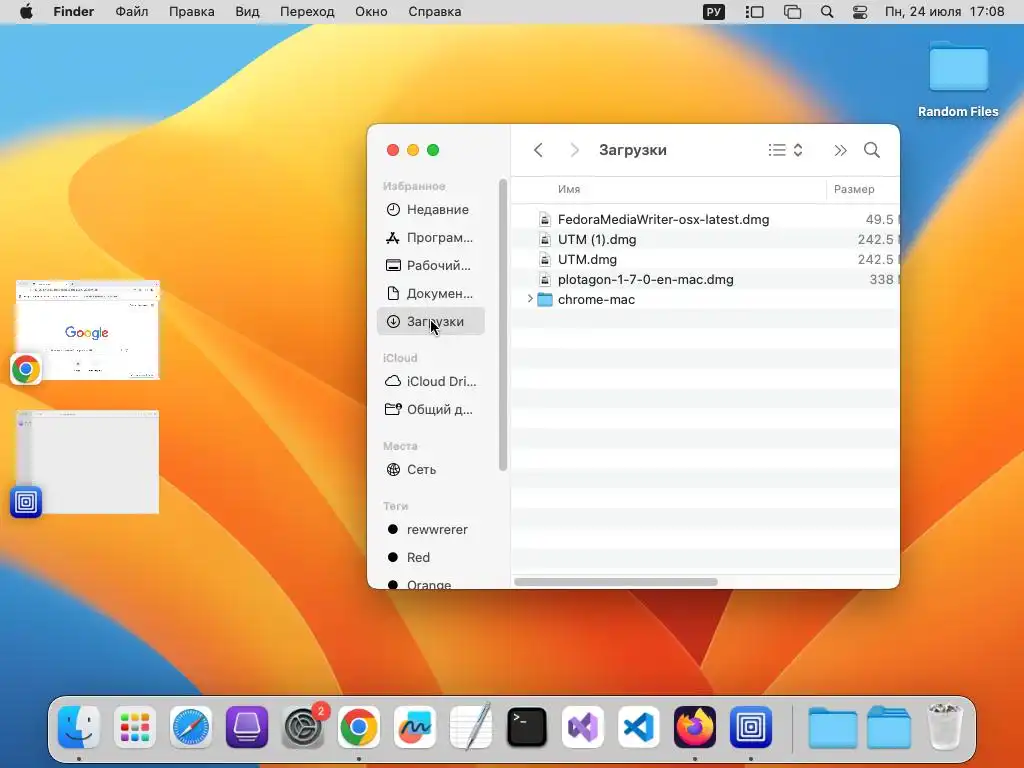Go back in the Finder window
Image resolution: width=1024 pixels, height=768 pixels.
pos(538,150)
